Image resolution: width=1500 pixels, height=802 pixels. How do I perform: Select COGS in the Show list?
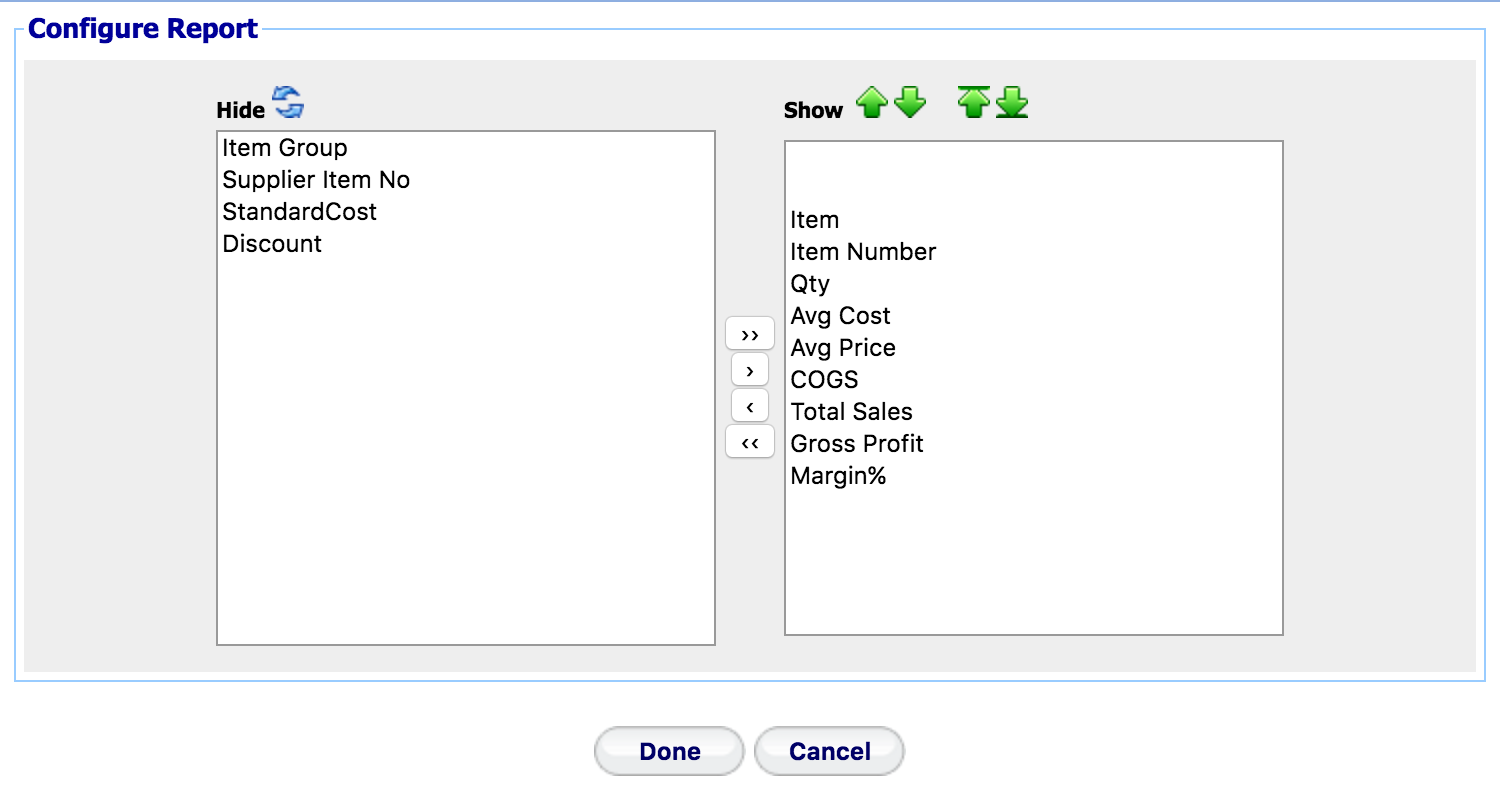[x=1034, y=380]
